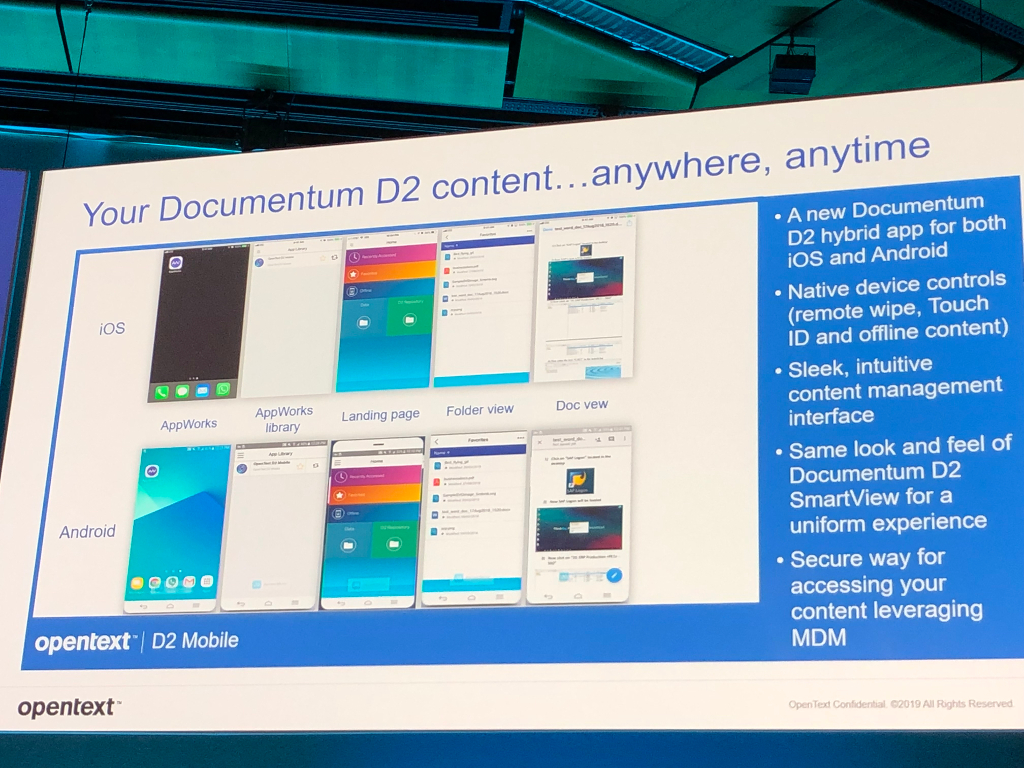Click the D2 Mobile footer text

point(195,641)
